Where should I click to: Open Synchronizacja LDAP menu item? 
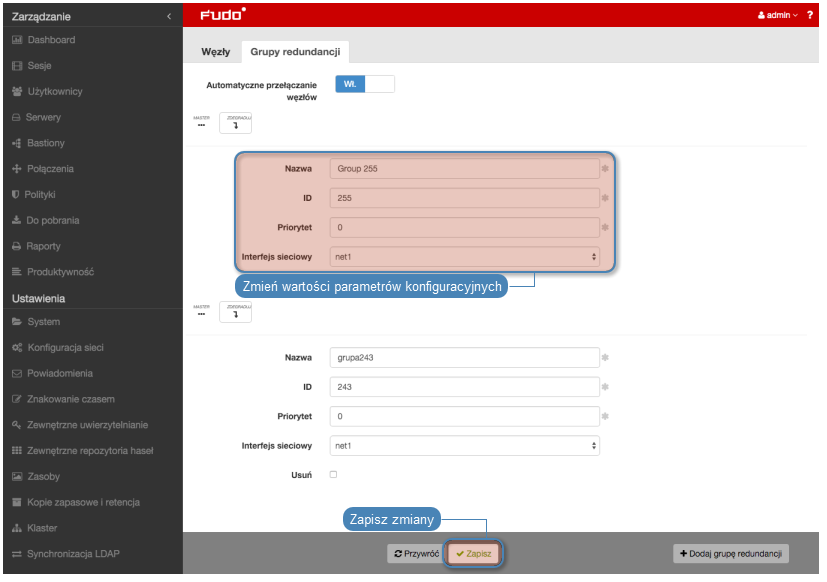coord(73,555)
